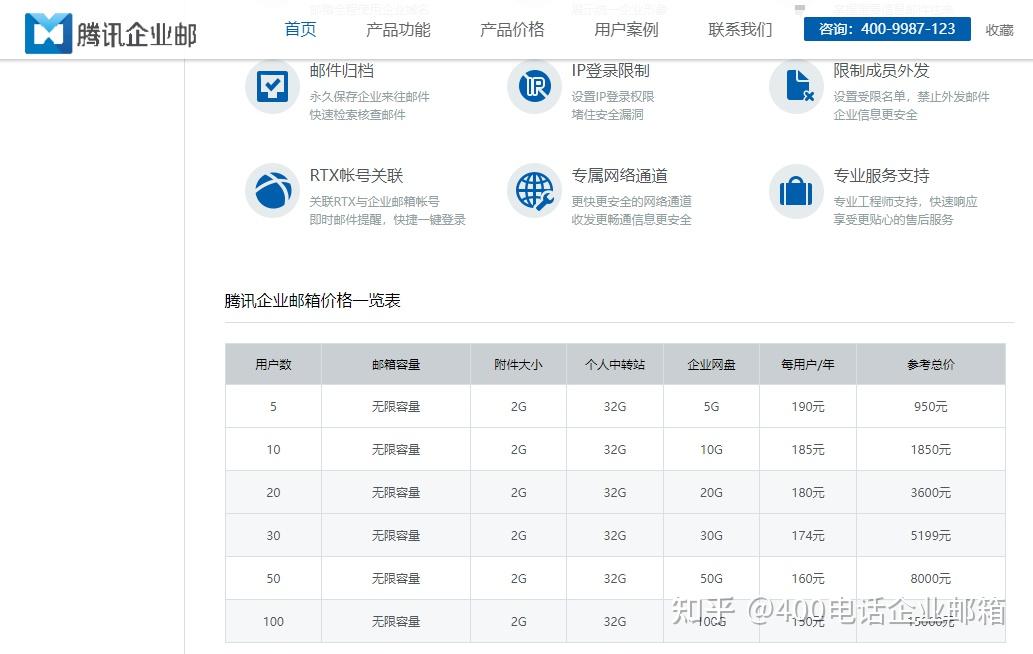Click the 更快更安全的网络通道 description
The width and height of the screenshot is (1033, 654).
click(631, 201)
